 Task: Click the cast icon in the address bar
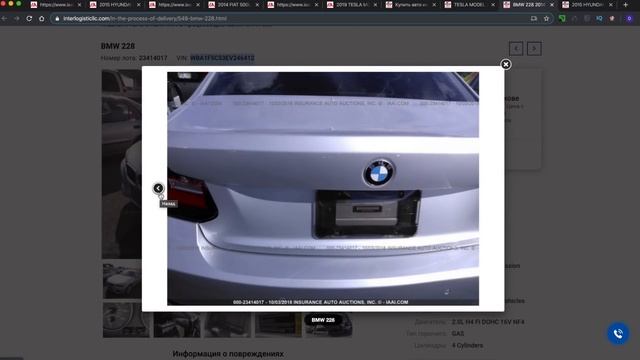click(x=533, y=18)
